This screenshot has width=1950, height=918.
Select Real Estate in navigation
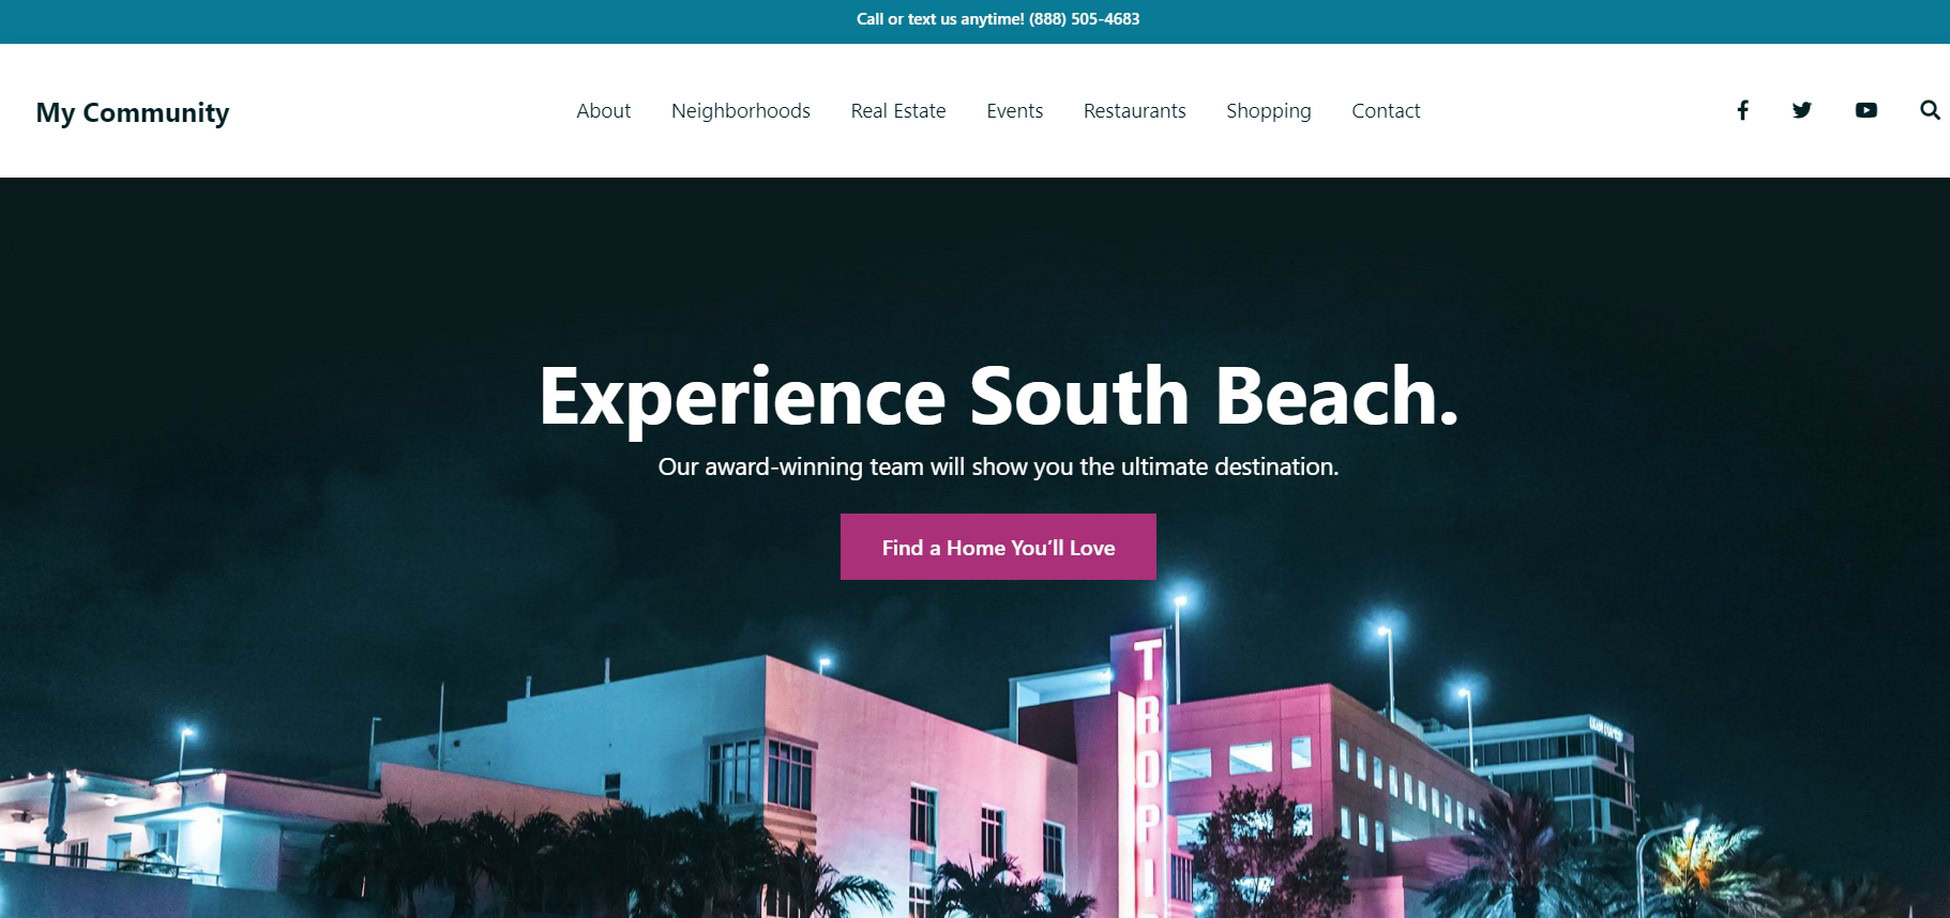pos(898,111)
